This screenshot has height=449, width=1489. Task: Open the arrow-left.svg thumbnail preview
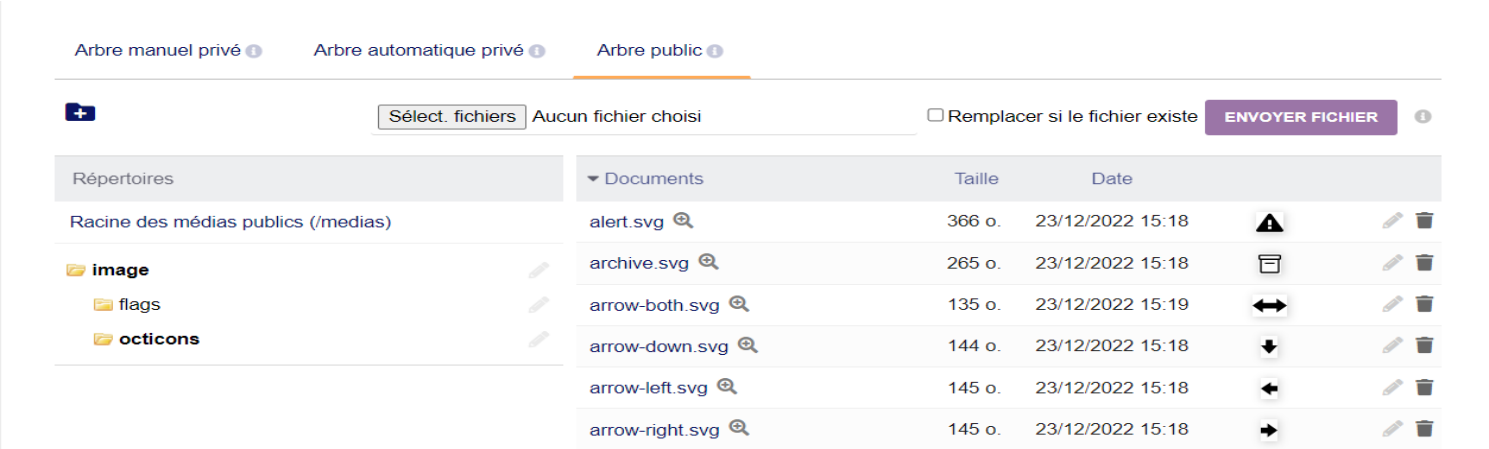(x=1269, y=388)
